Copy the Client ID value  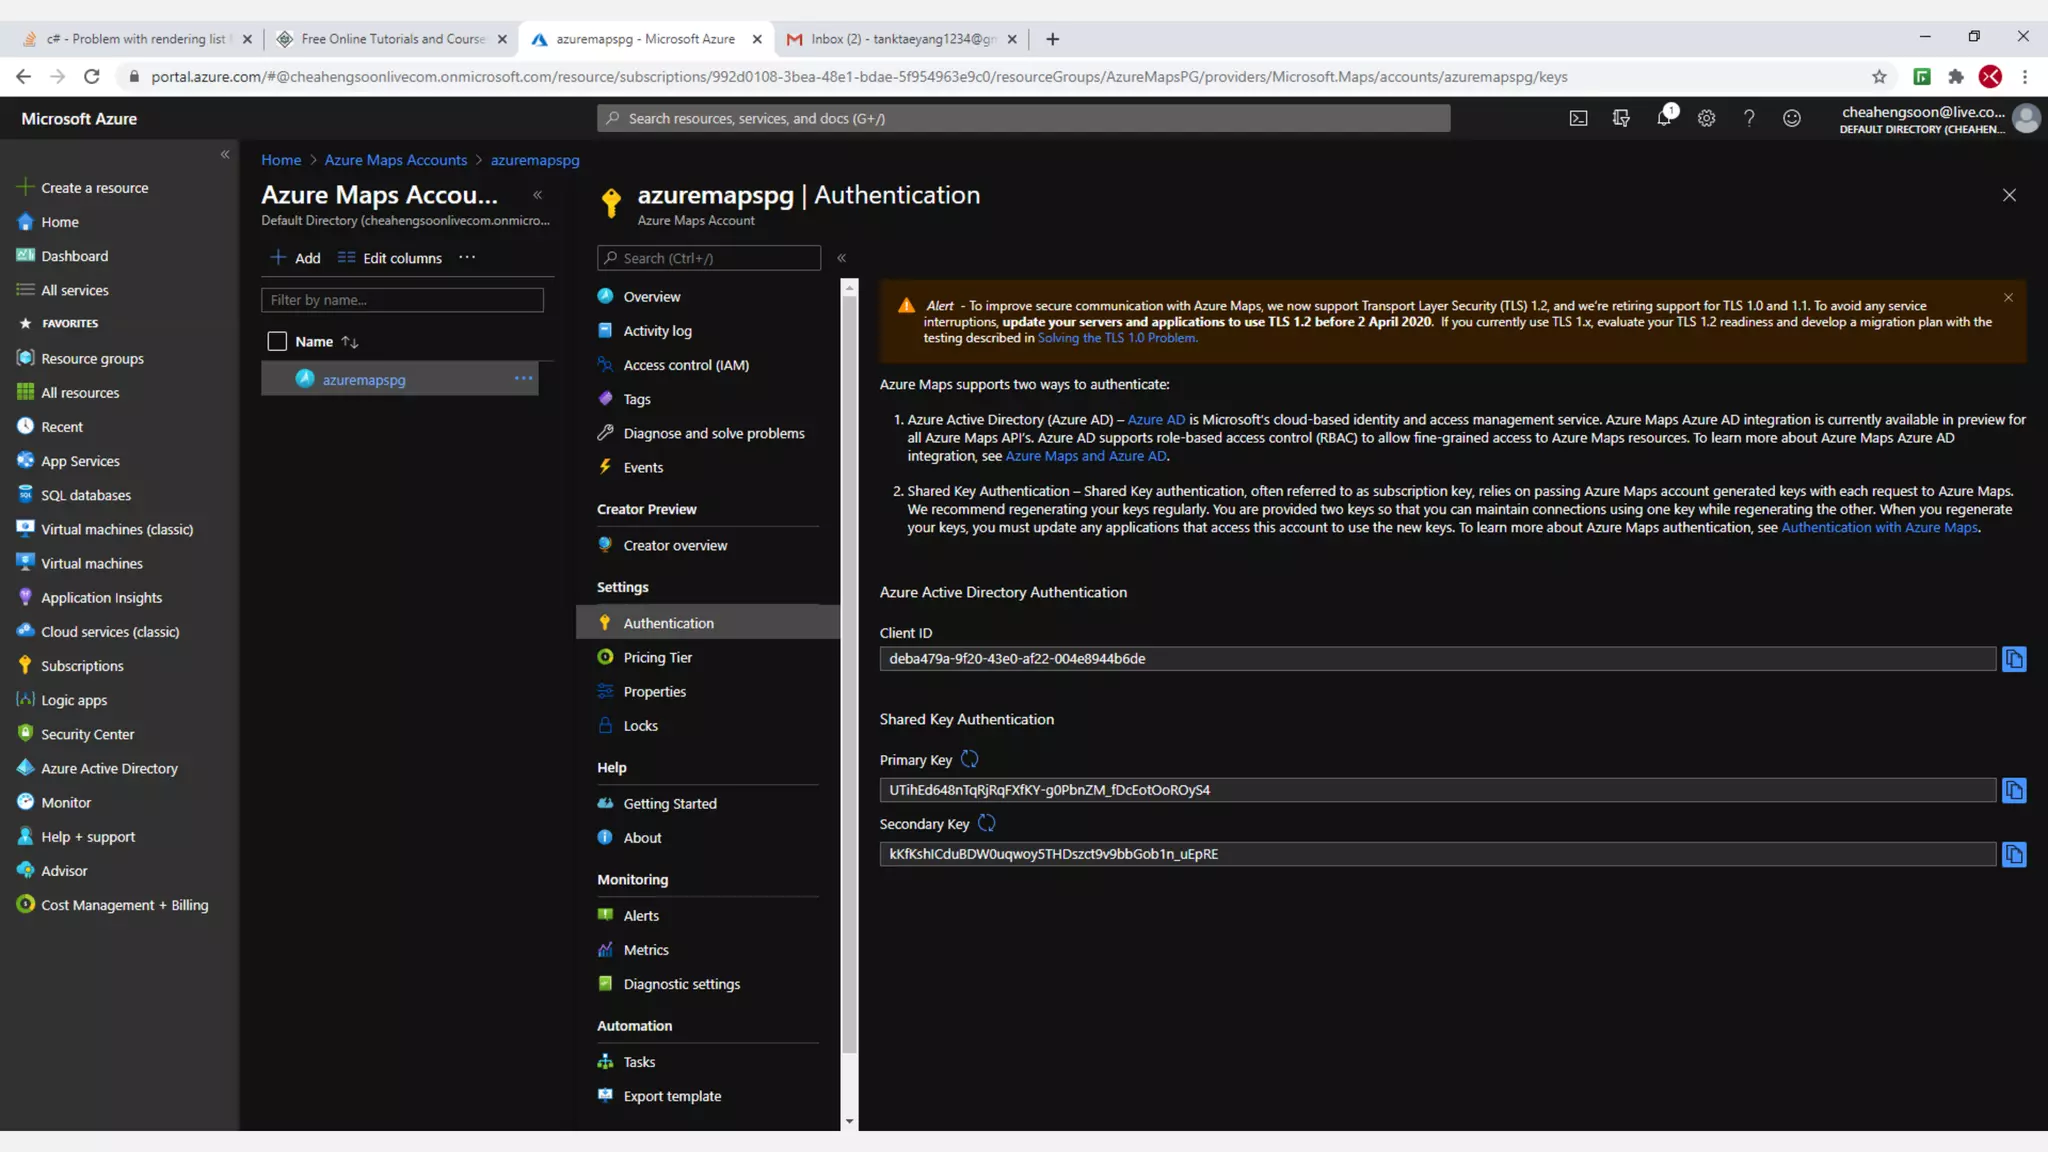(x=2013, y=659)
